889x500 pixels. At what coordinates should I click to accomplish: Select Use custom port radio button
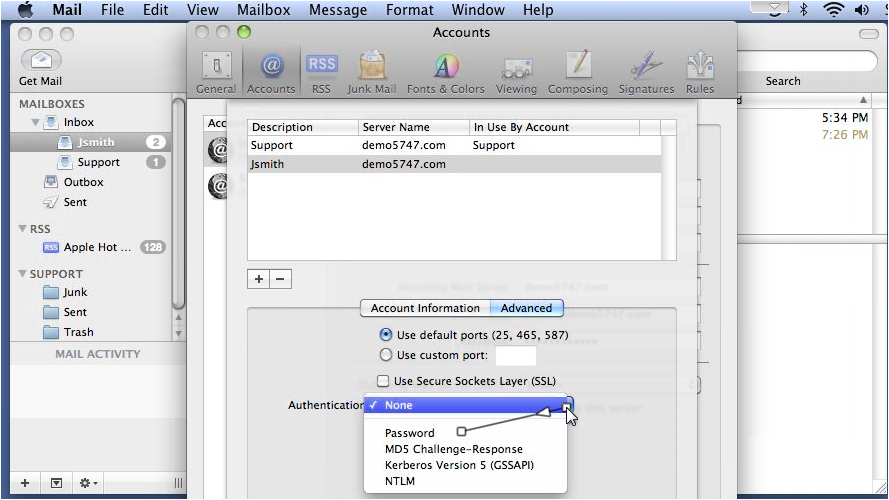[x=386, y=355]
